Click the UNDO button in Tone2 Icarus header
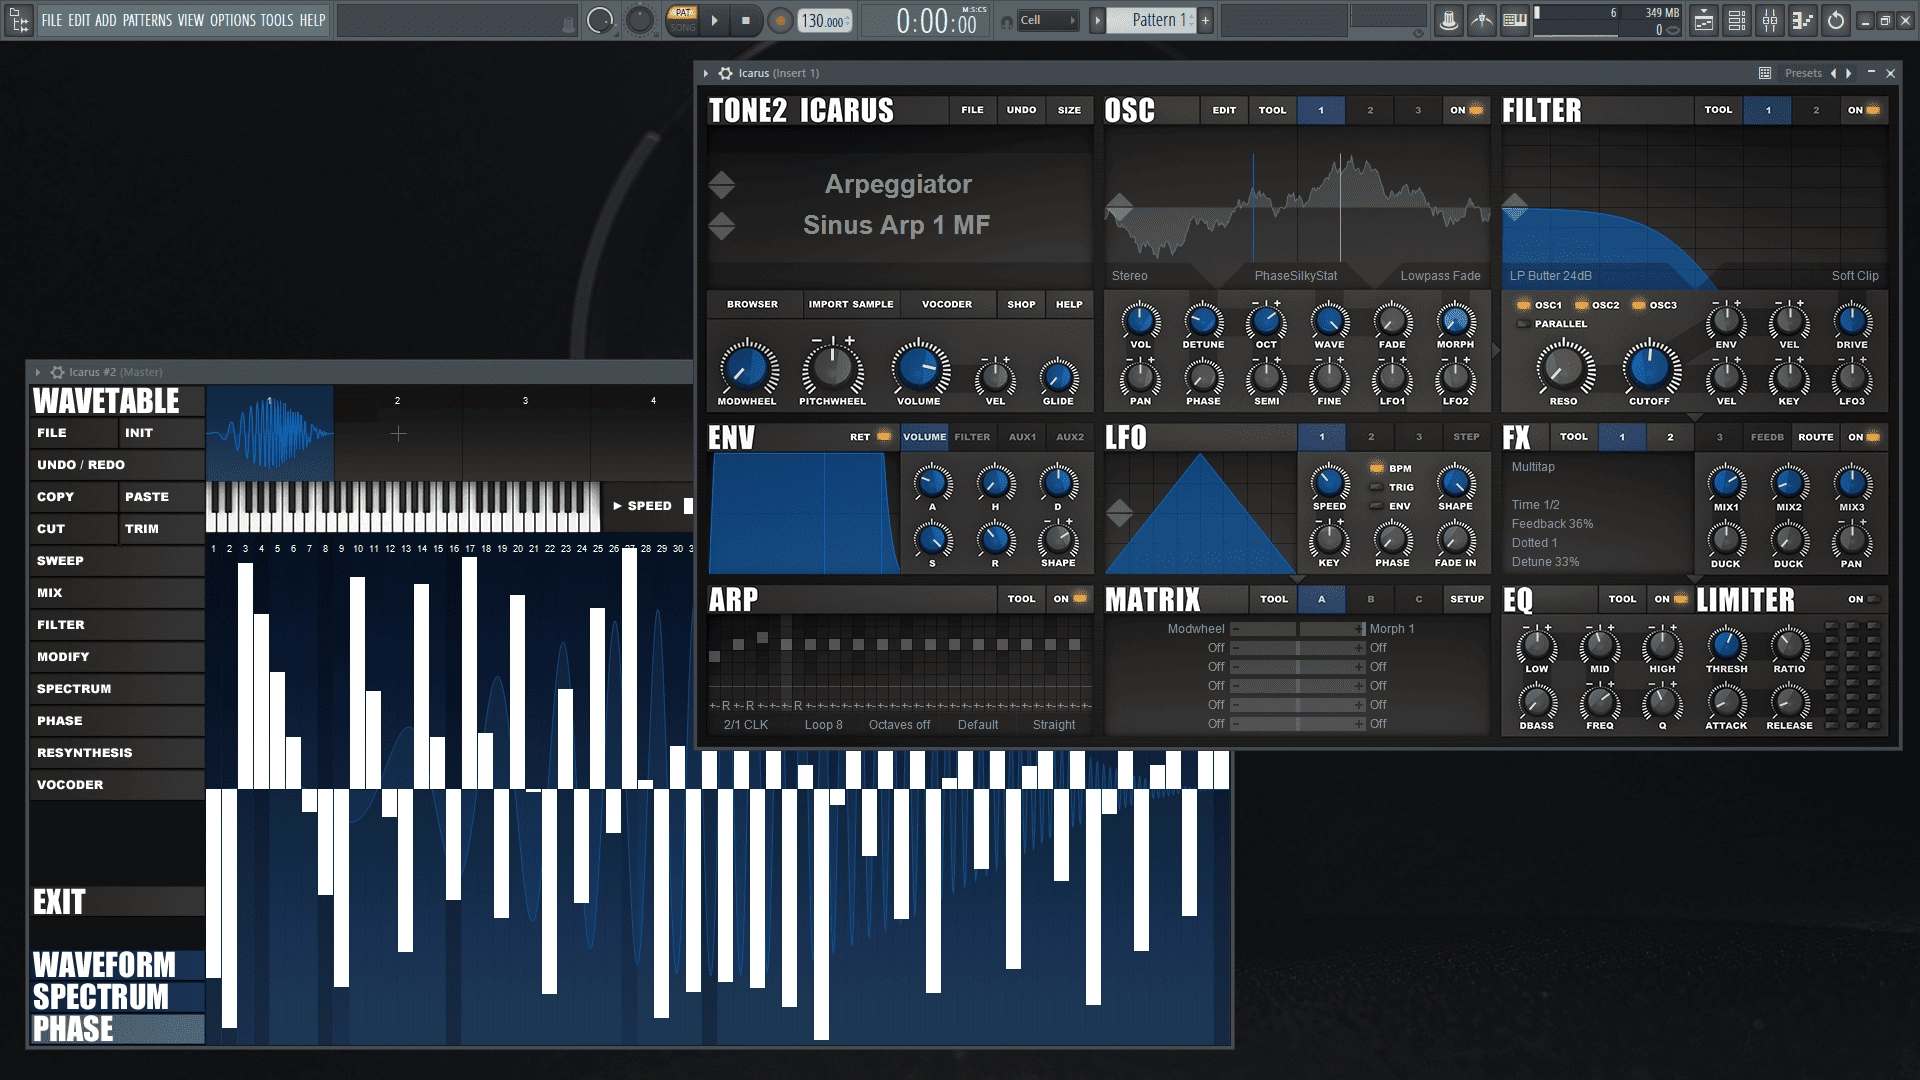This screenshot has height=1080, width=1920. (1021, 110)
